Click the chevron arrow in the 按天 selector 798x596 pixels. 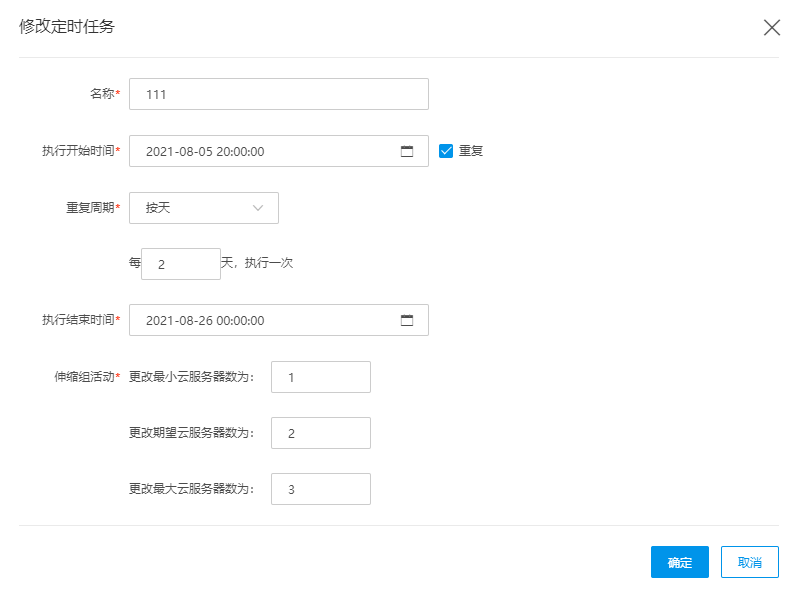258,208
